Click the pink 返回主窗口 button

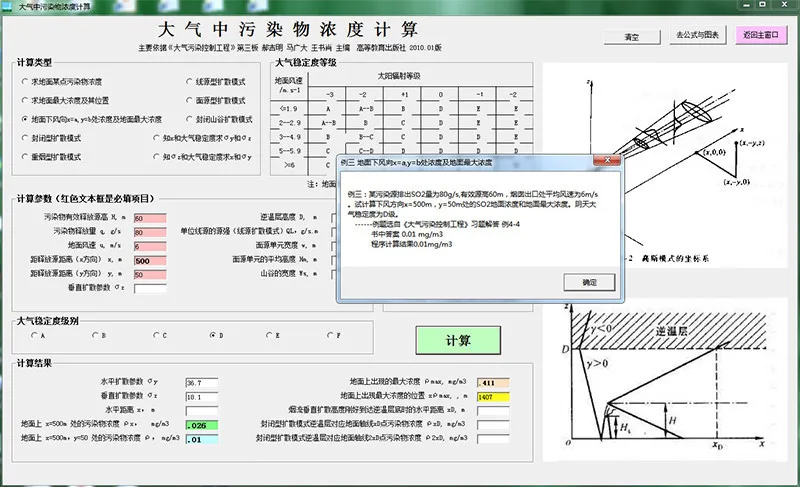pyautogui.click(x=761, y=35)
